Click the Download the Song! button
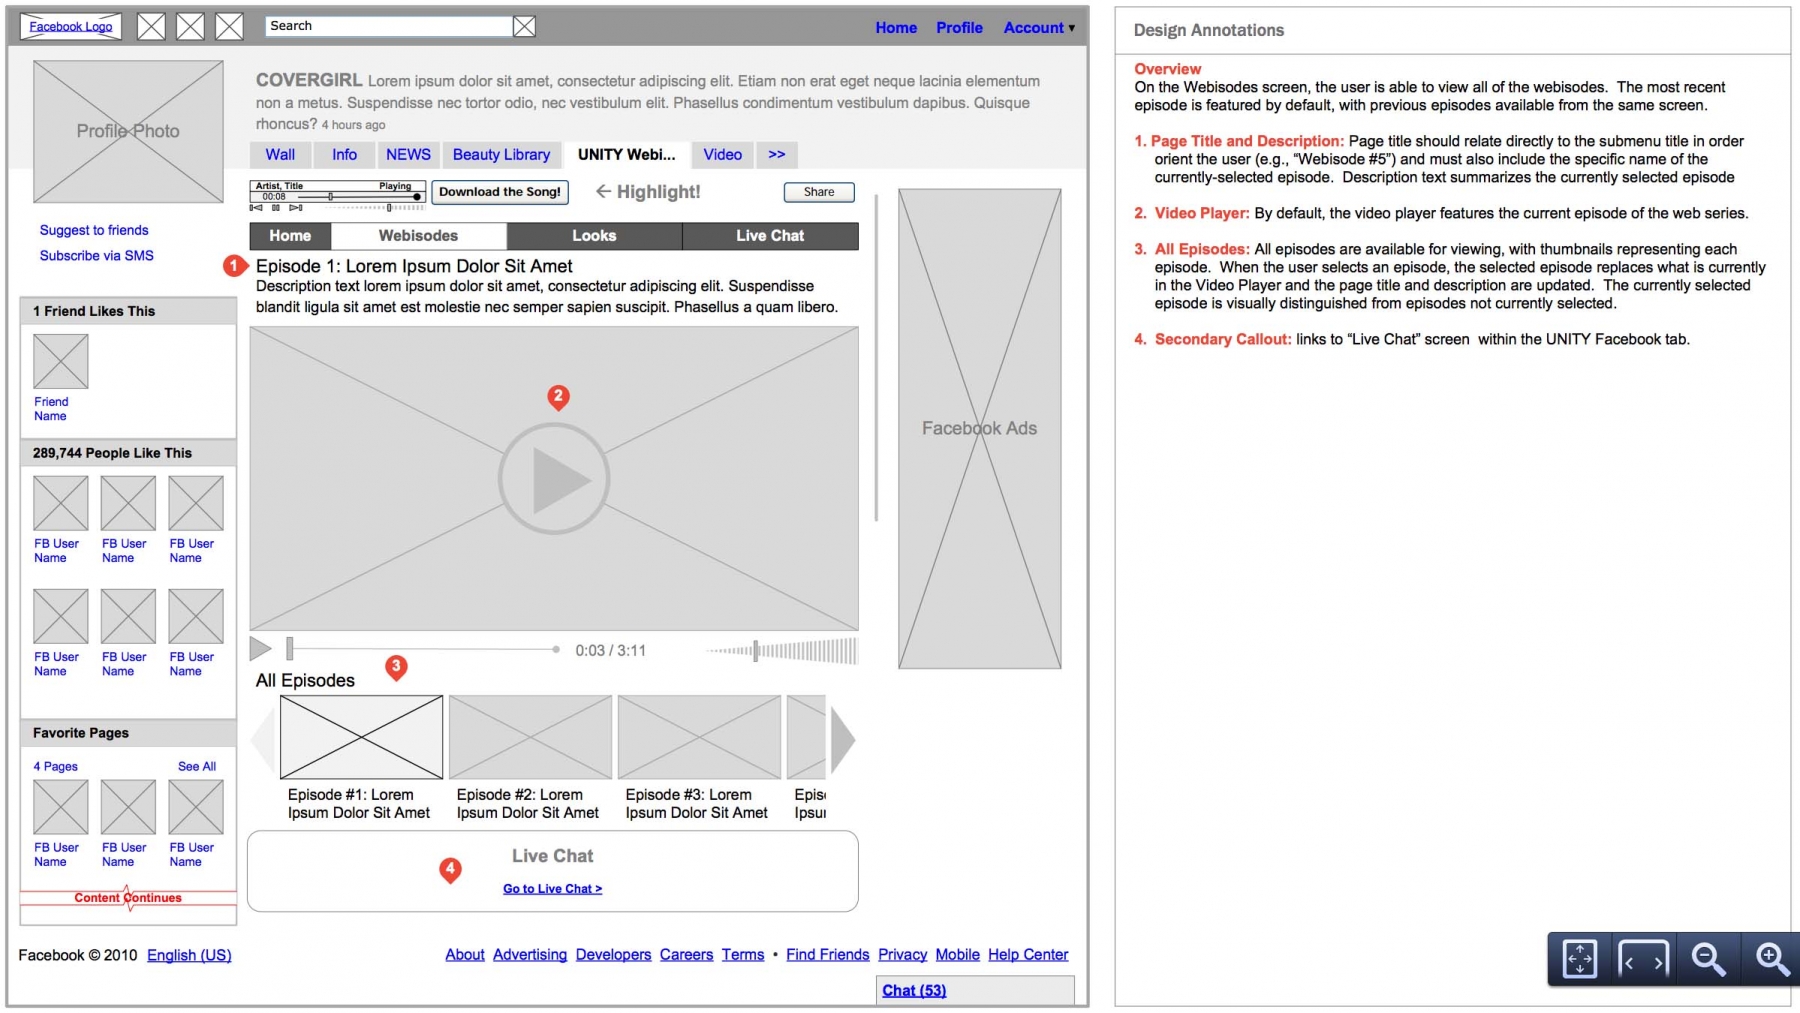Viewport: 1800px width, 1013px height. point(500,192)
